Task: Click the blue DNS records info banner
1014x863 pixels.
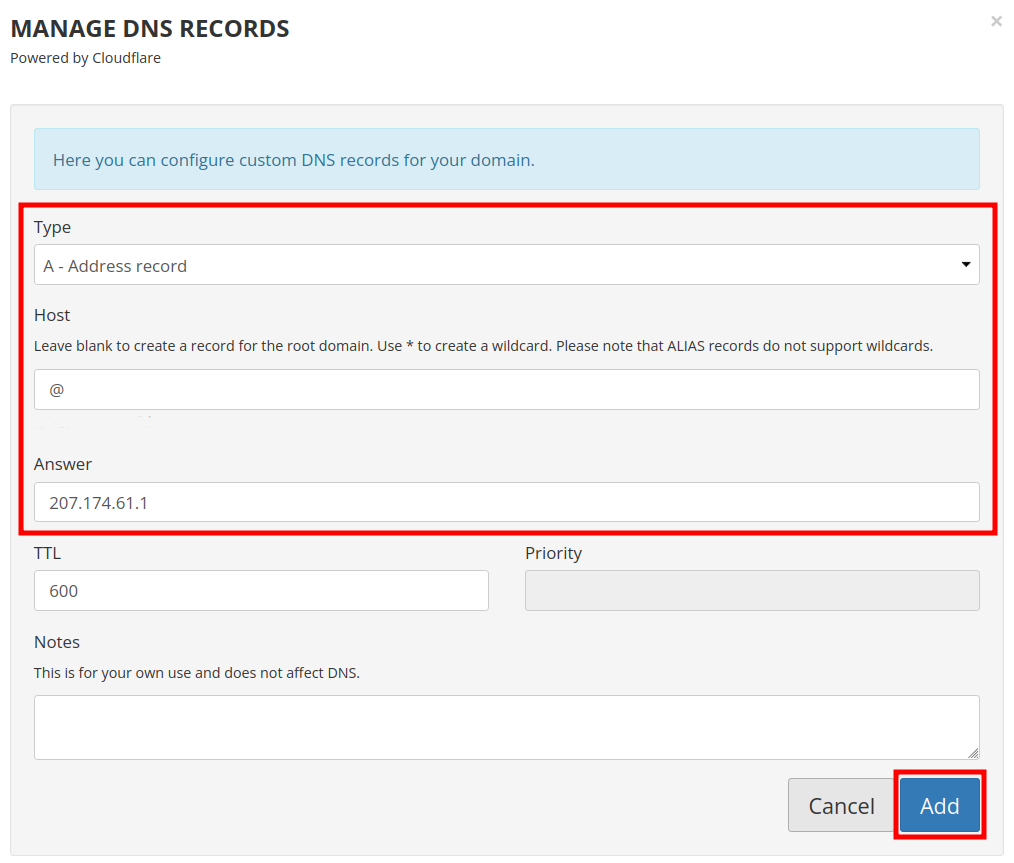Action: [x=506, y=160]
